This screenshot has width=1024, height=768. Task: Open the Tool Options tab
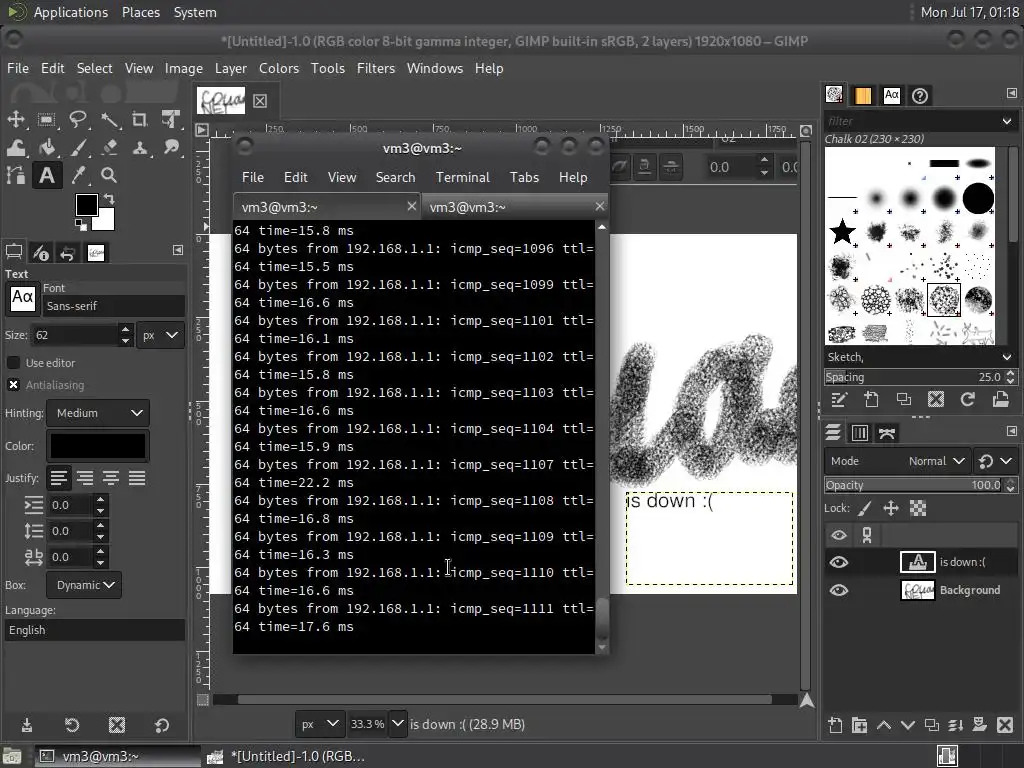point(14,252)
